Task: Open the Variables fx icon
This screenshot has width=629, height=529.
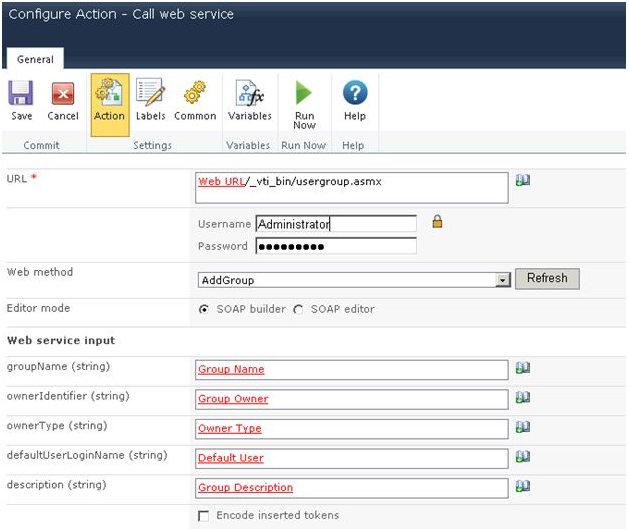Action: tap(250, 93)
